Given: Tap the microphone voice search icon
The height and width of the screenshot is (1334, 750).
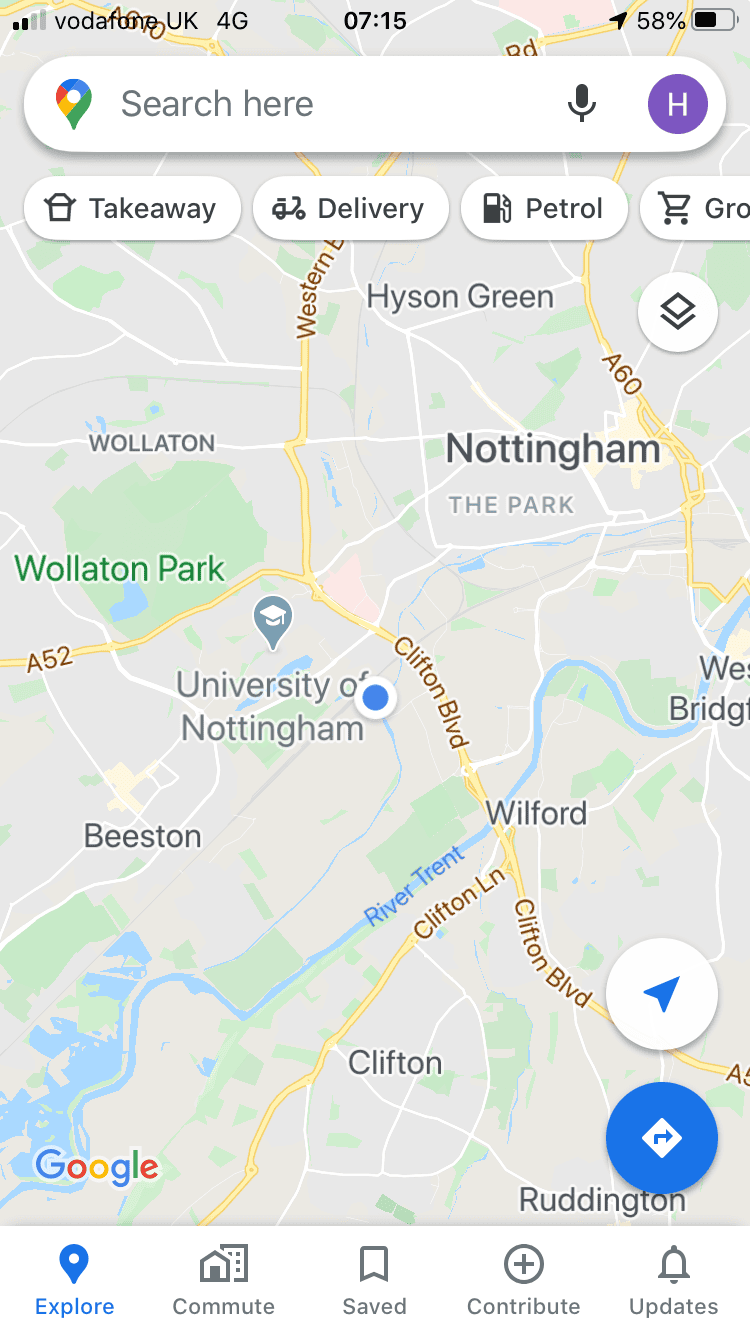Looking at the screenshot, I should tap(581, 104).
